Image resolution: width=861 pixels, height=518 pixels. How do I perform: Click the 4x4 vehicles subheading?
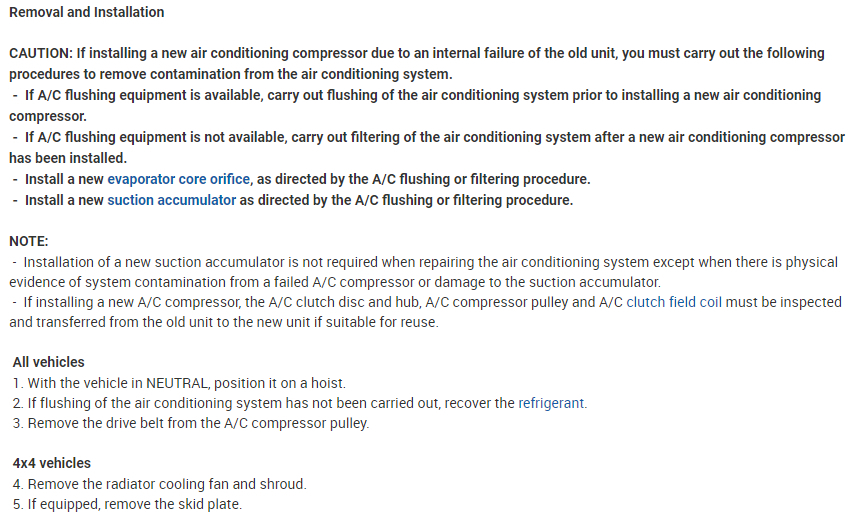coord(51,463)
